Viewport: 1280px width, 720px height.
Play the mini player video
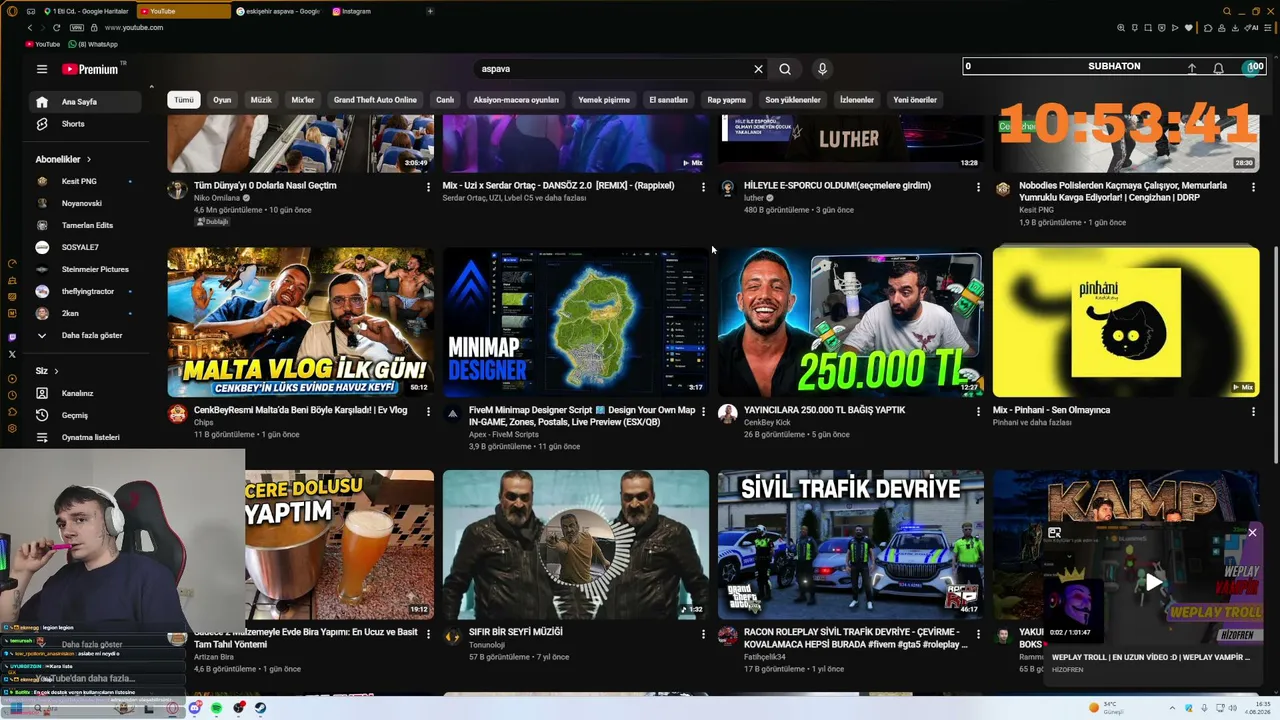1154,582
